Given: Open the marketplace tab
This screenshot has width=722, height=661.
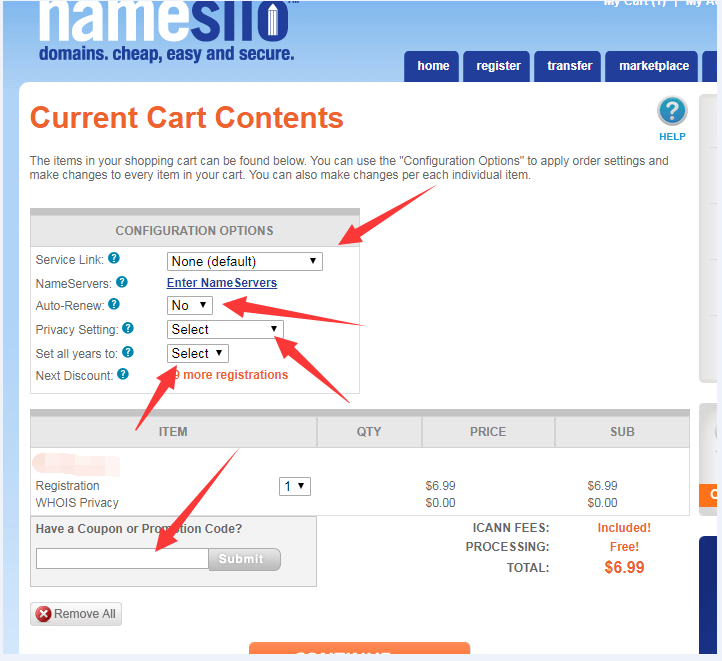Looking at the screenshot, I should point(654,66).
